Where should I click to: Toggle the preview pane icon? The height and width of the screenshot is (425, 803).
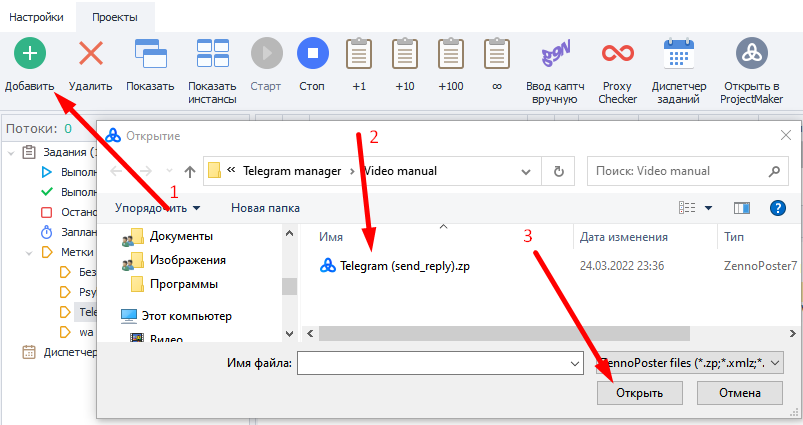pyautogui.click(x=742, y=208)
